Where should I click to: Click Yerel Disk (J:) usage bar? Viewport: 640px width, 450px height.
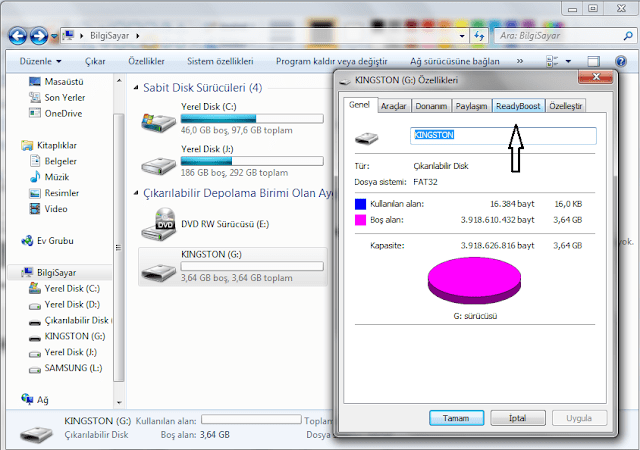252,161
